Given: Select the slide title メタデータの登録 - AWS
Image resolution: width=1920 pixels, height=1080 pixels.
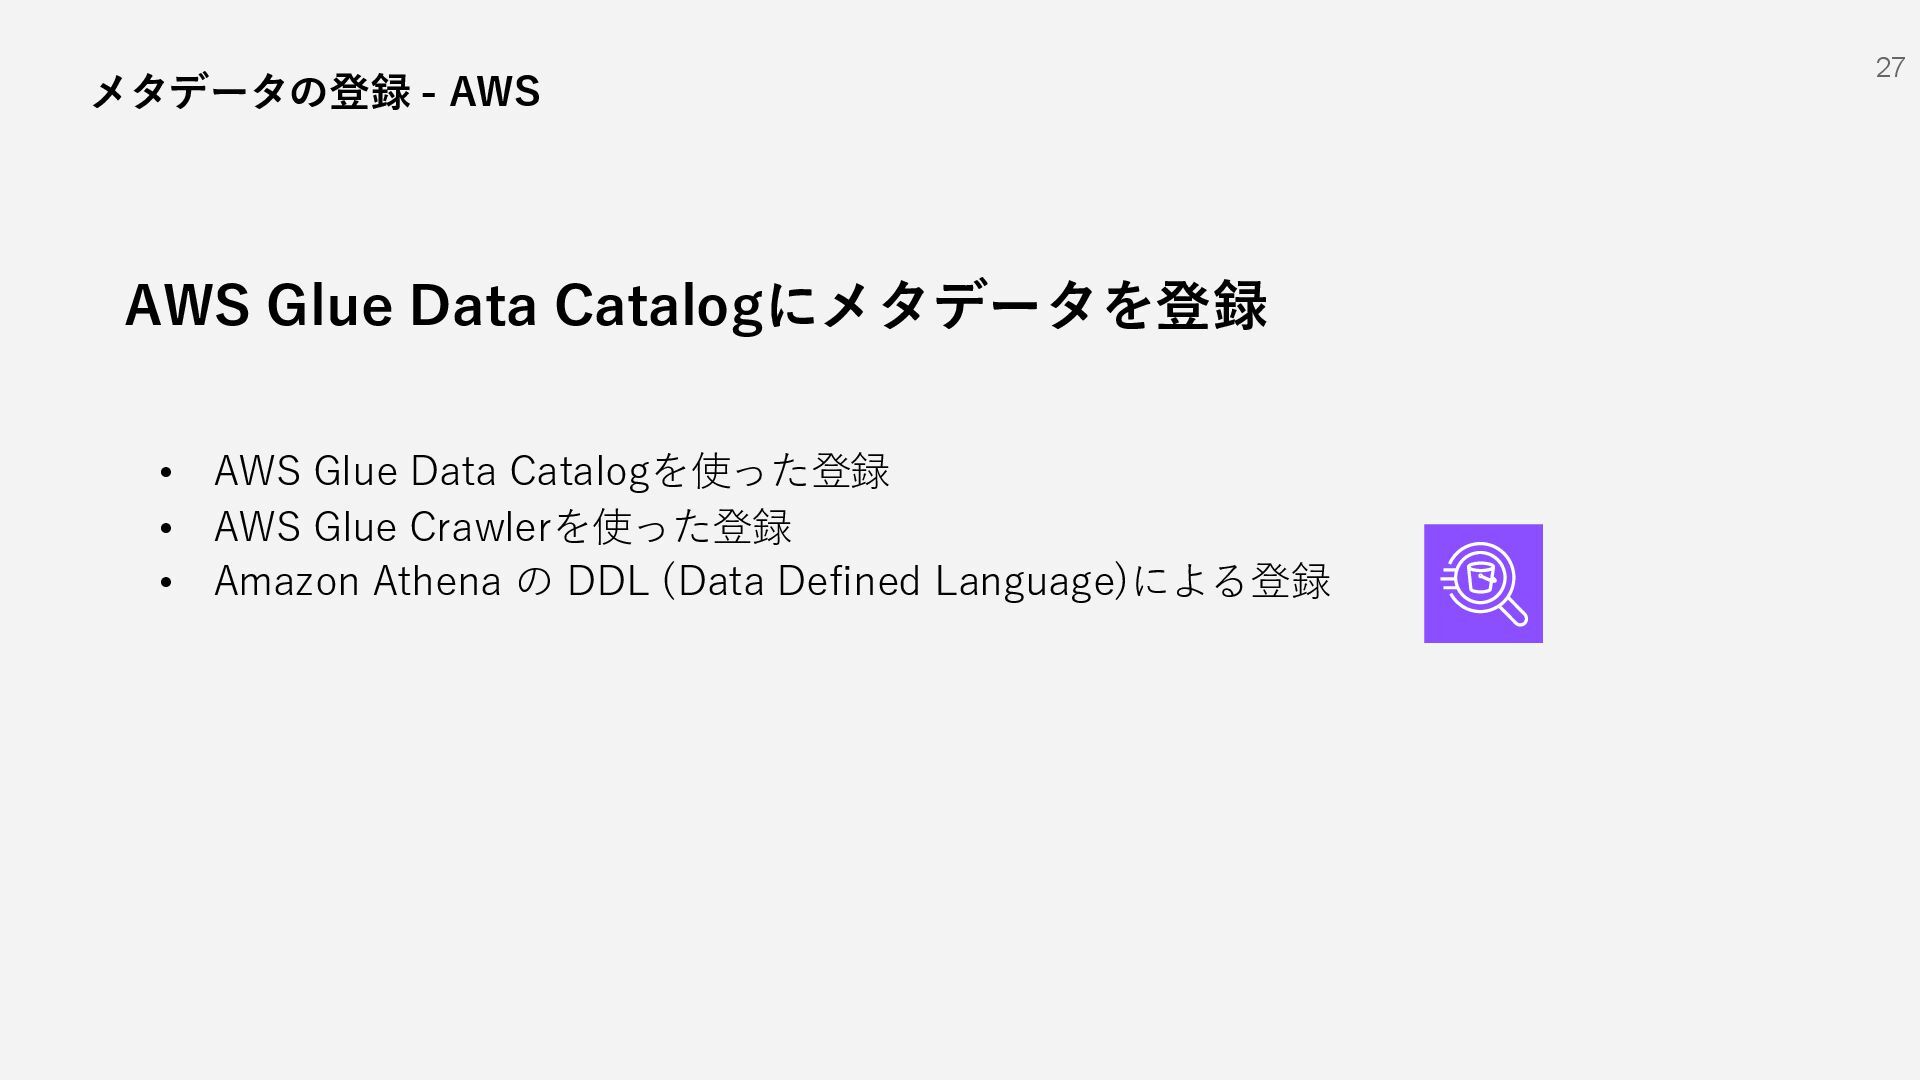Looking at the screenshot, I should 315,91.
